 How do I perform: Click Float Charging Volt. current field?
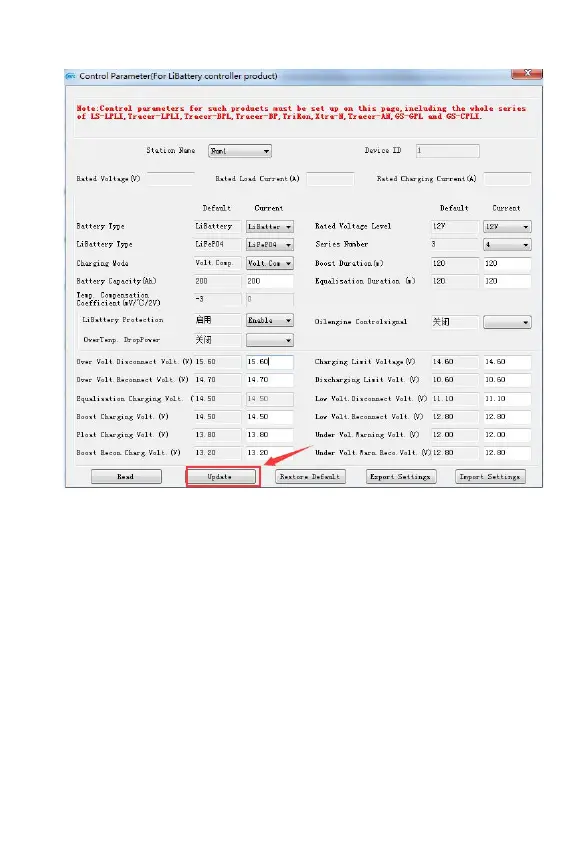pyautogui.click(x=270, y=435)
